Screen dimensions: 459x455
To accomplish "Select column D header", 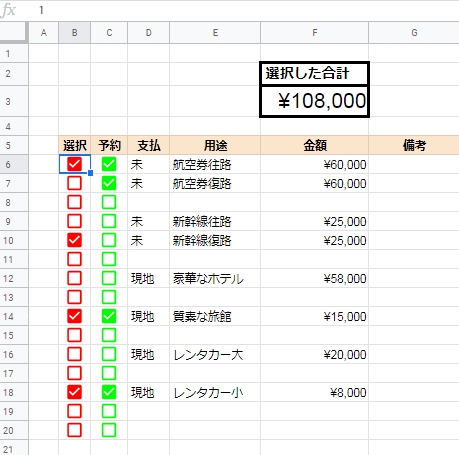I will 148,33.
